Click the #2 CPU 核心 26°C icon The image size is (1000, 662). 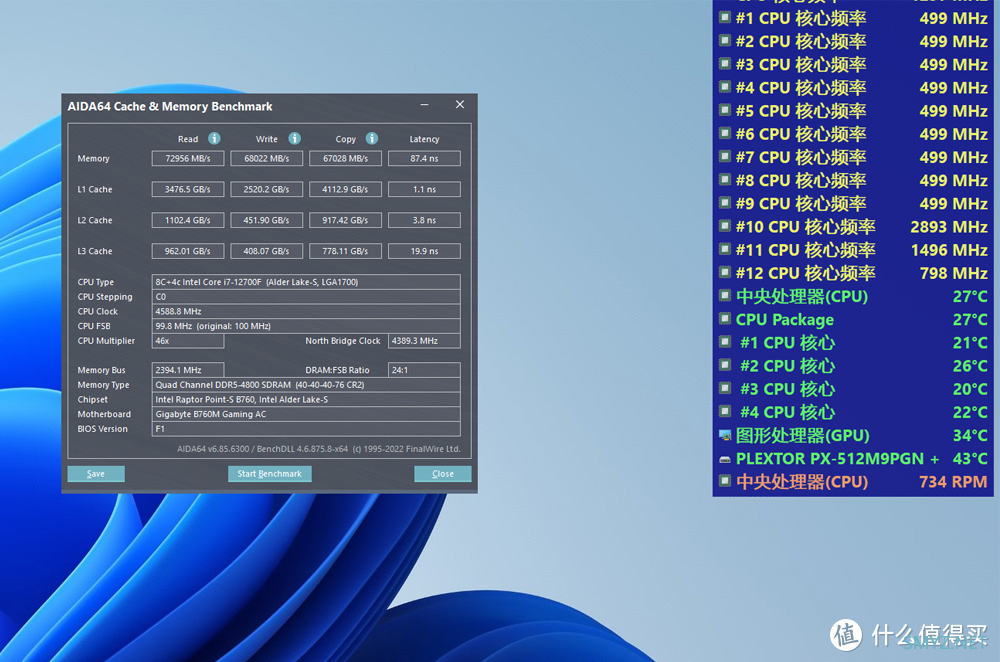(x=724, y=365)
